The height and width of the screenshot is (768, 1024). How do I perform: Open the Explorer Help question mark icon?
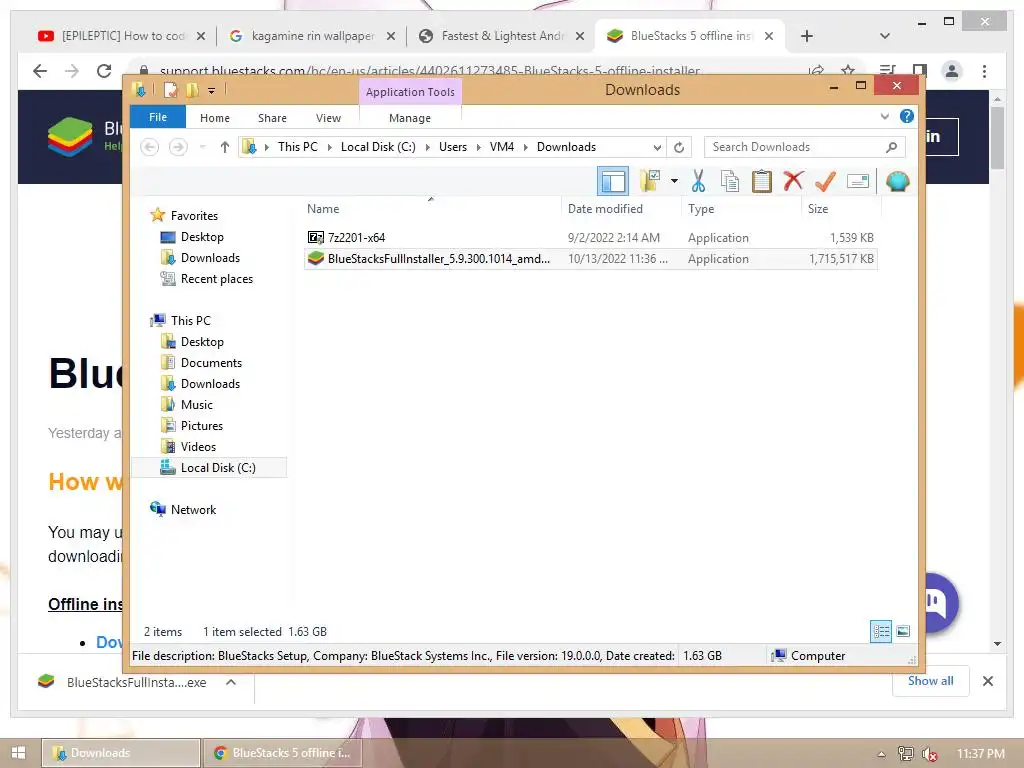906,116
